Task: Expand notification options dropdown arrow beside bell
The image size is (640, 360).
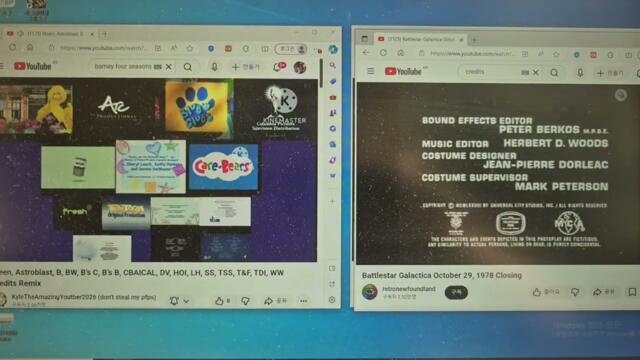Action: pyautogui.click(x=186, y=301)
